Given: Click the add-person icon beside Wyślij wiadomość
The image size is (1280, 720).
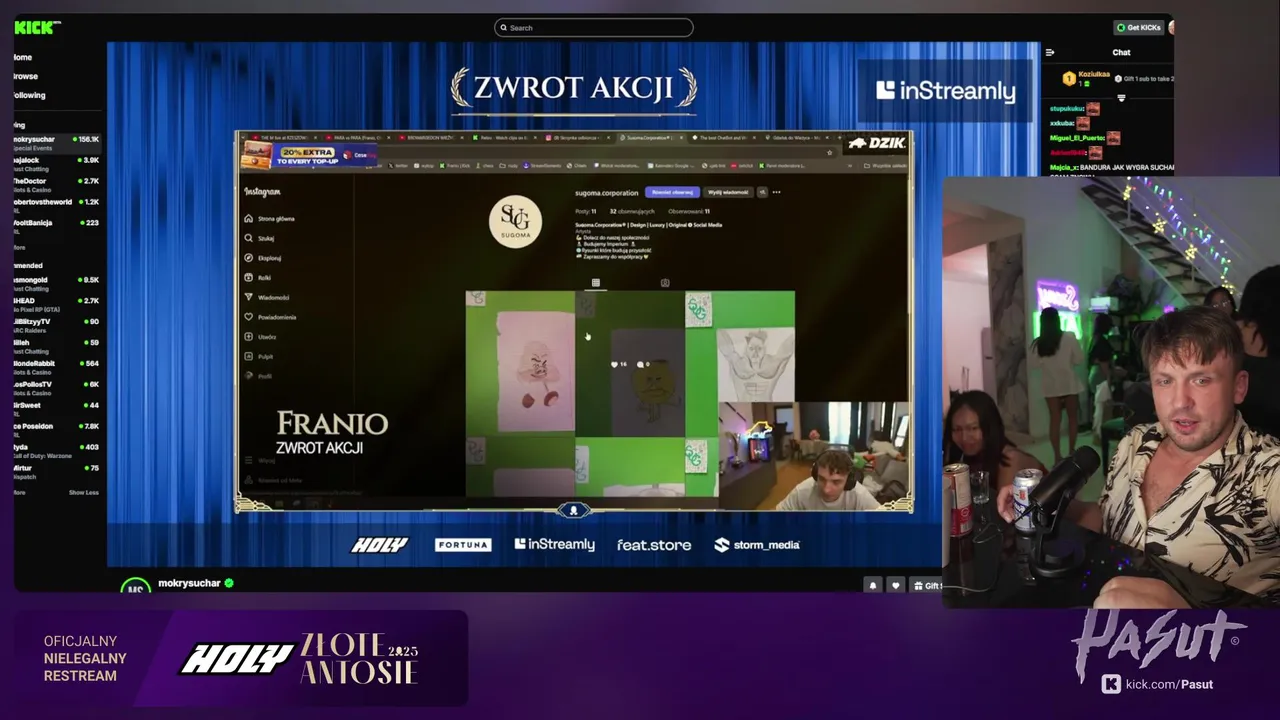Looking at the screenshot, I should tap(761, 192).
